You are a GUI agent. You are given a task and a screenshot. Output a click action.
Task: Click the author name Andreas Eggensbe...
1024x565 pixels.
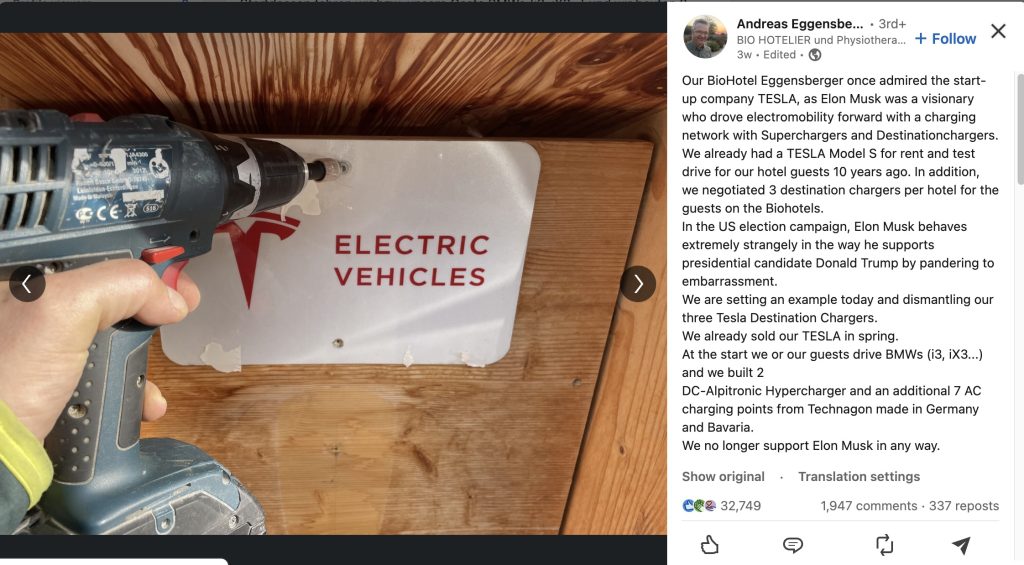(800, 24)
